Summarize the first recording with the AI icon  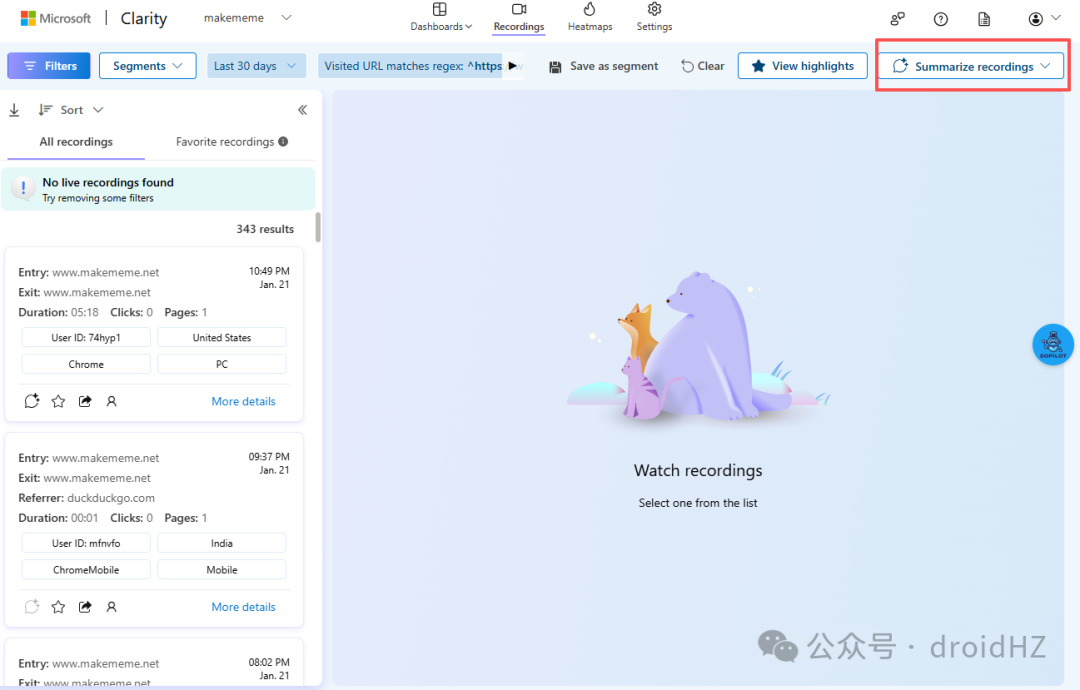click(x=32, y=401)
